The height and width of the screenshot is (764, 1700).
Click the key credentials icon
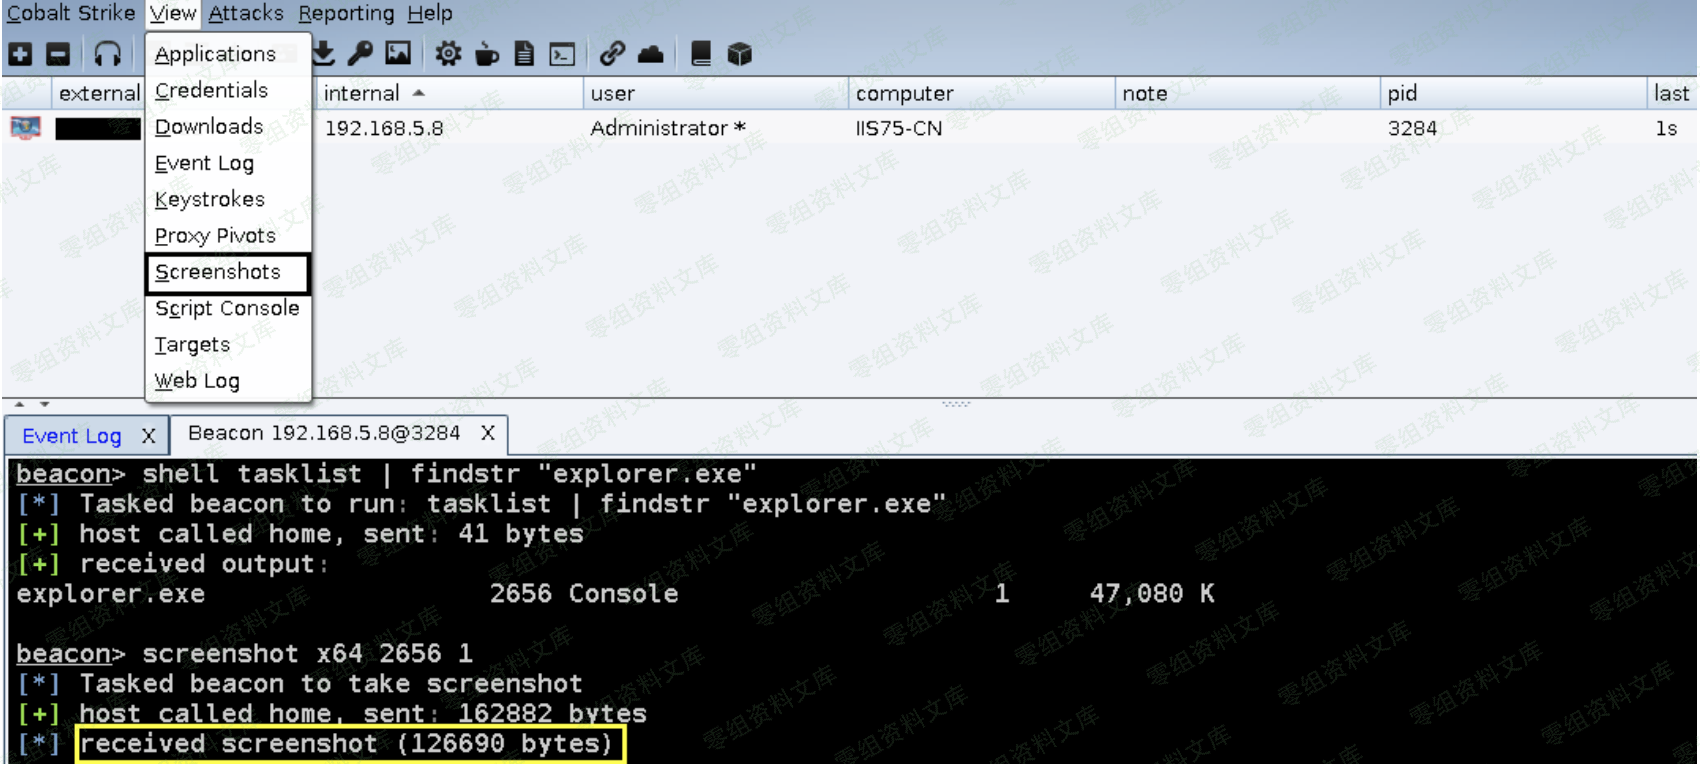360,54
